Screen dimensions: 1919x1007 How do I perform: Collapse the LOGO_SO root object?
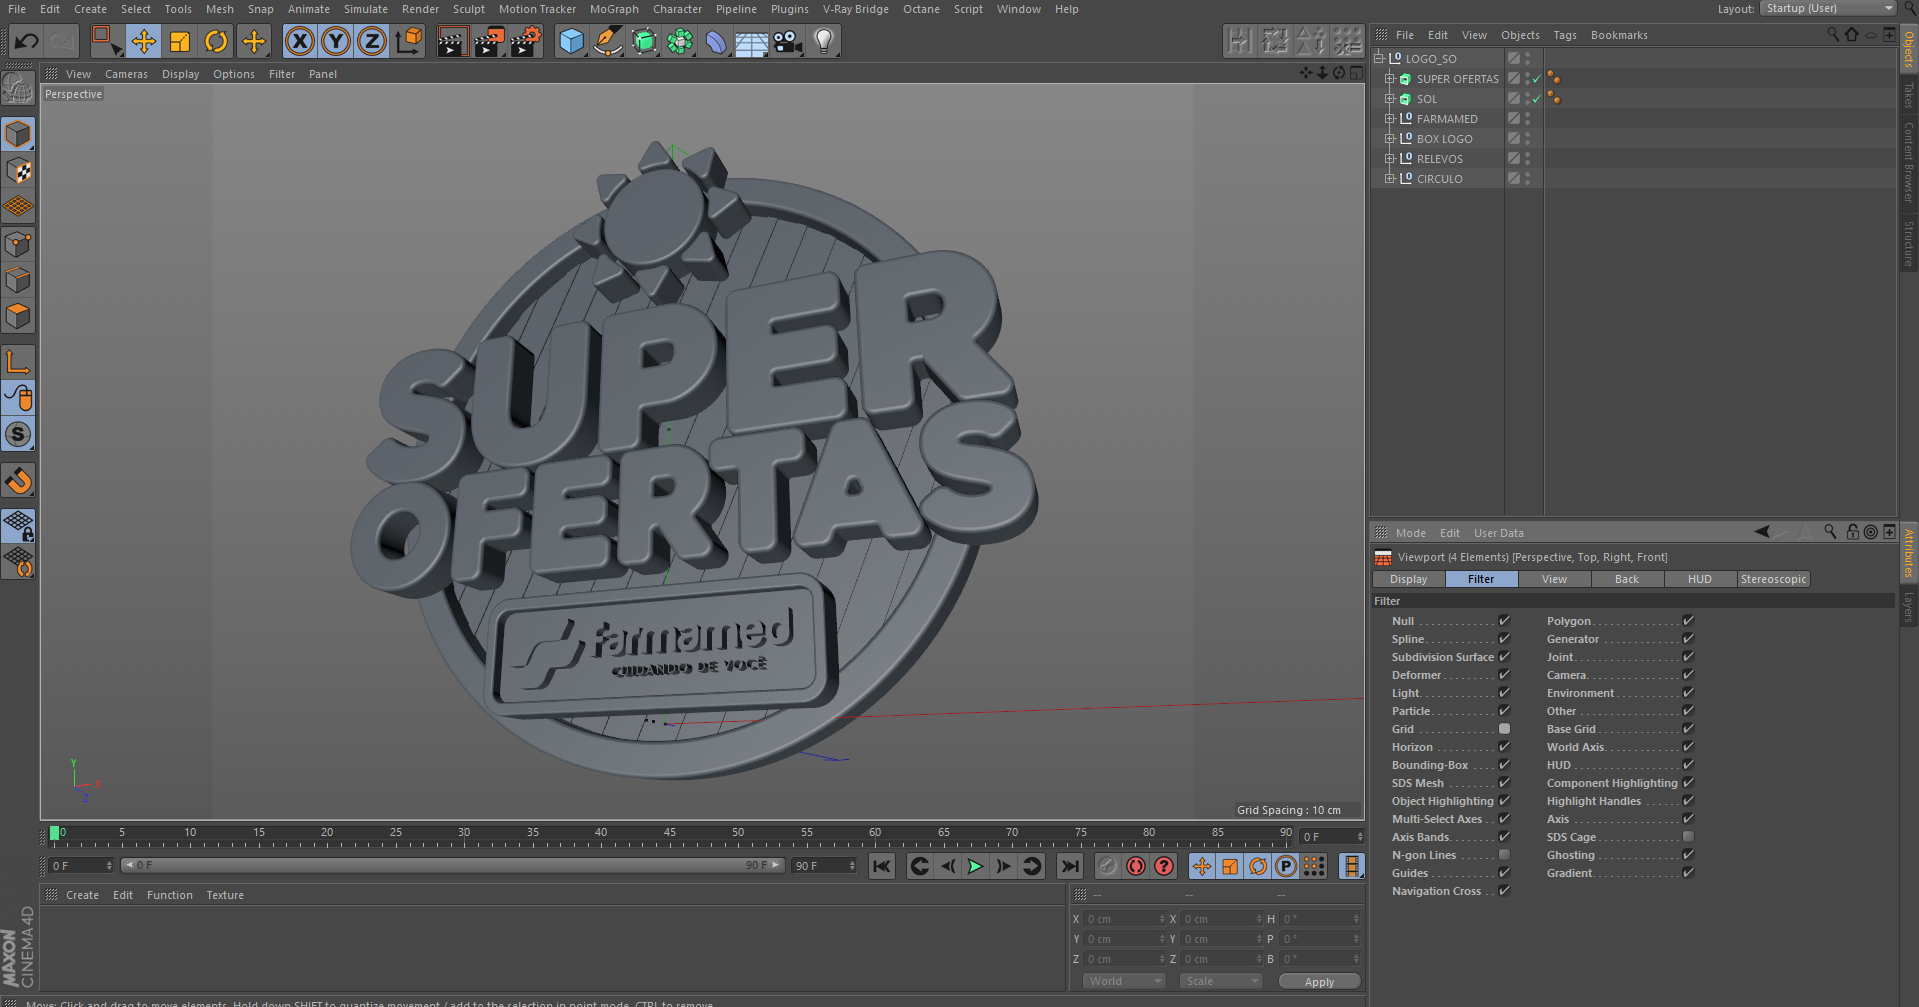(x=1378, y=59)
